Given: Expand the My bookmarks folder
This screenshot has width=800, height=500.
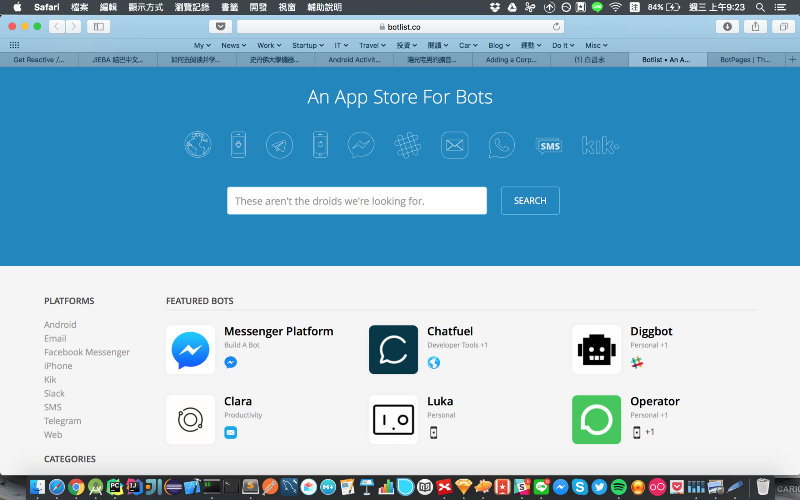Looking at the screenshot, I should tap(202, 45).
